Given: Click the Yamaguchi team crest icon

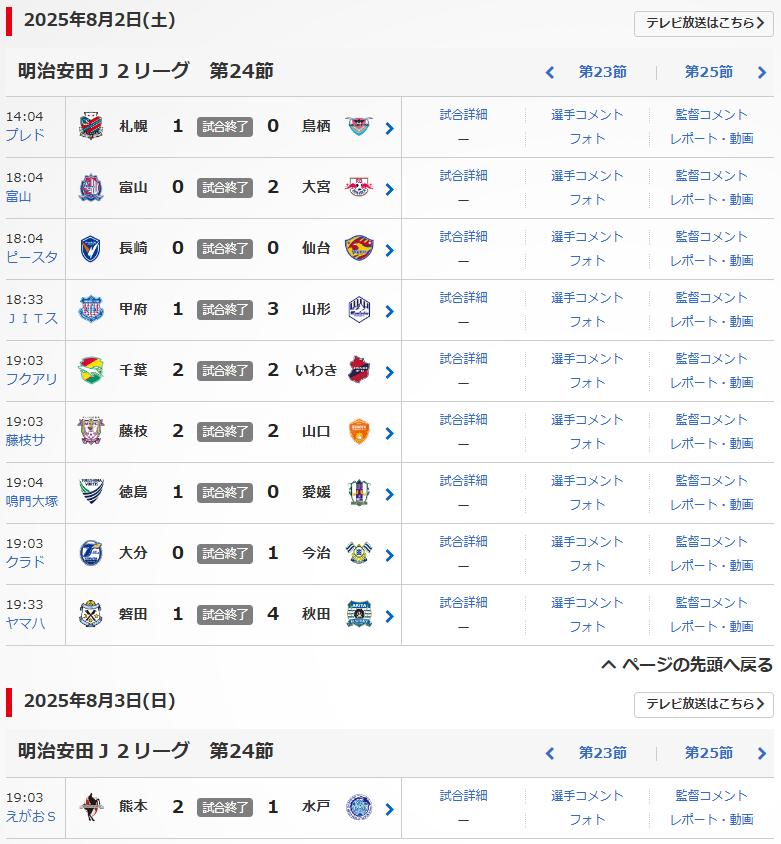Looking at the screenshot, I should point(358,431).
